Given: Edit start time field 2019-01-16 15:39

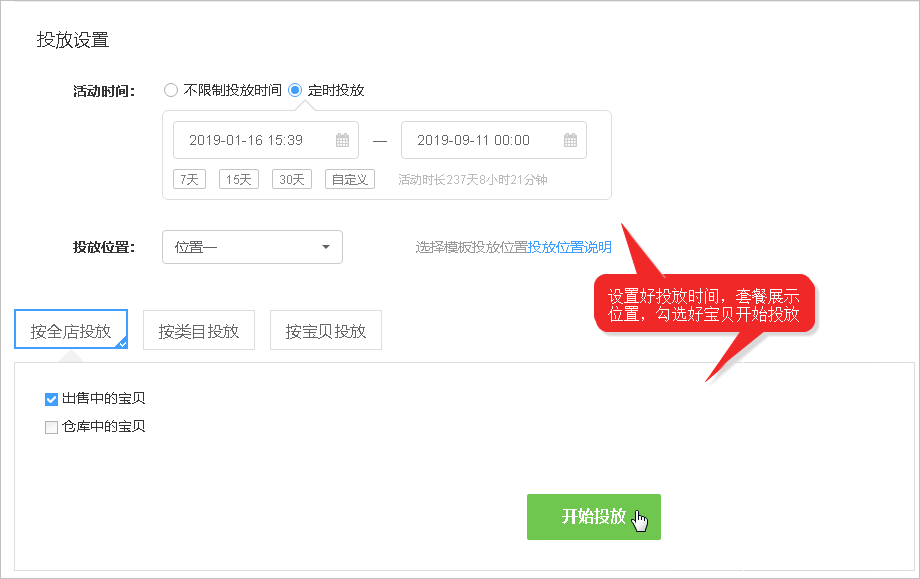Looking at the screenshot, I should (266, 140).
